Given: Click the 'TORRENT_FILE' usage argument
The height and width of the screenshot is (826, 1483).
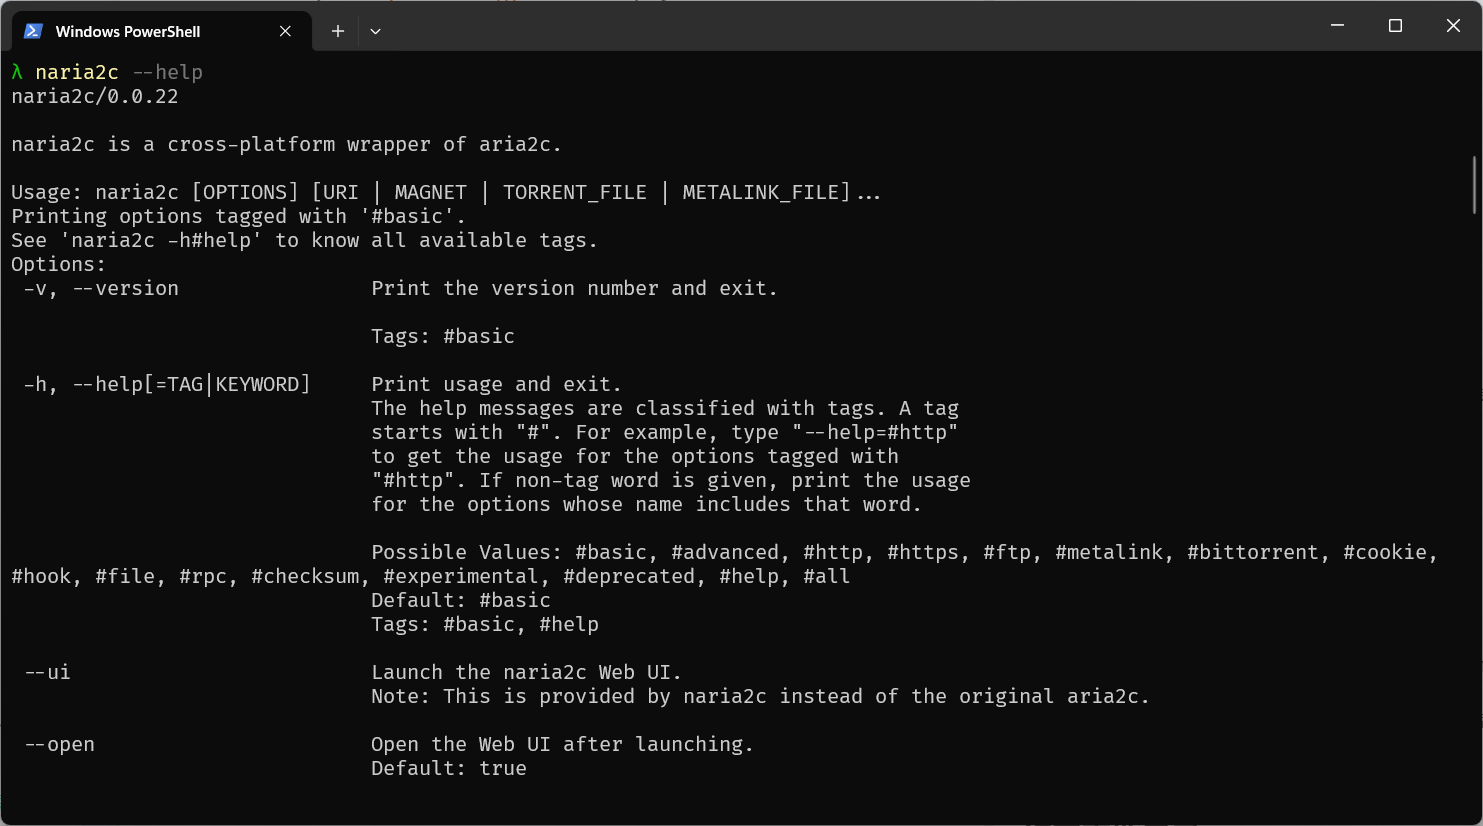Looking at the screenshot, I should [575, 192].
